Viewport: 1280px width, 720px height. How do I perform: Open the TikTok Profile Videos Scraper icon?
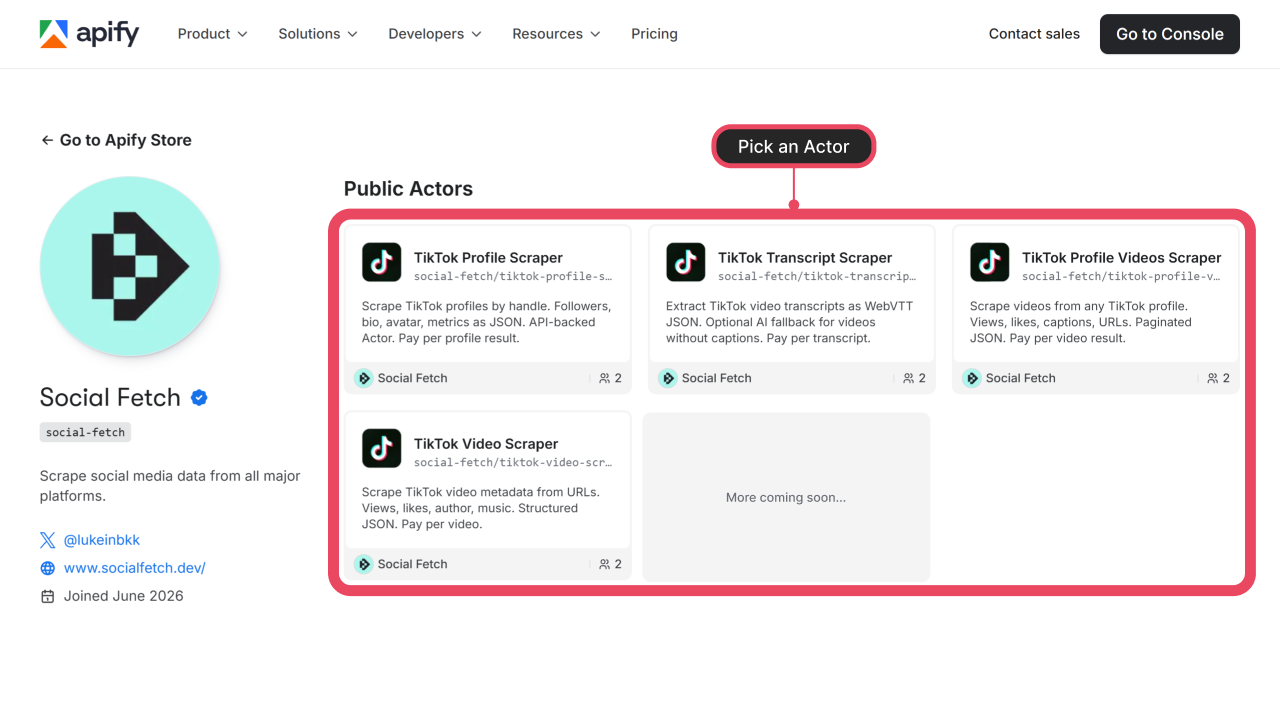pyautogui.click(x=990, y=262)
